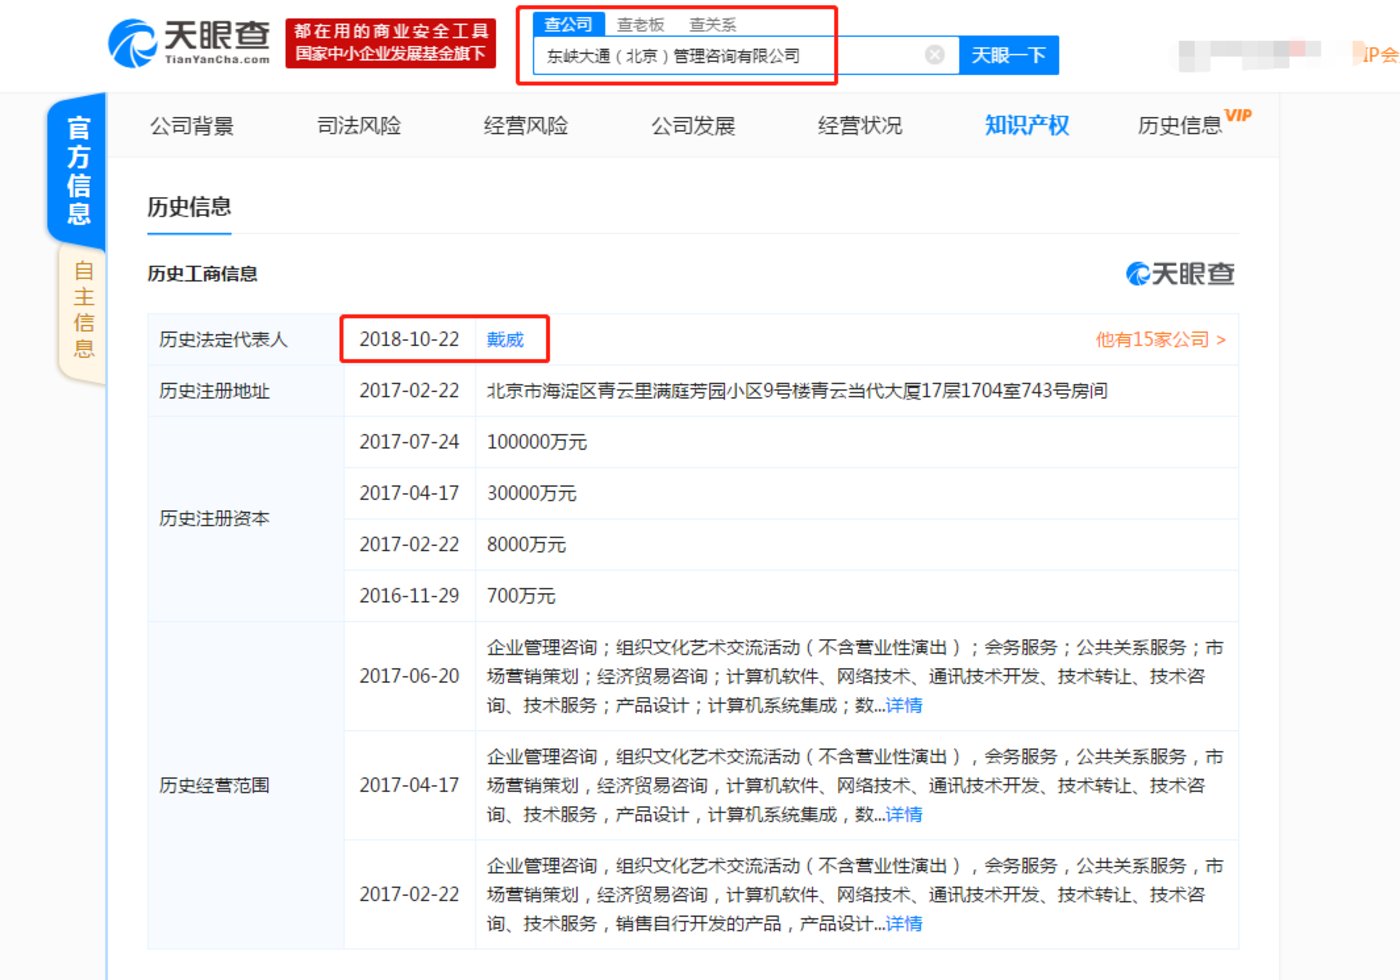This screenshot has height=980, width=1400.
Task: Select the 查关系 search tab
Action: pyautogui.click(x=713, y=25)
